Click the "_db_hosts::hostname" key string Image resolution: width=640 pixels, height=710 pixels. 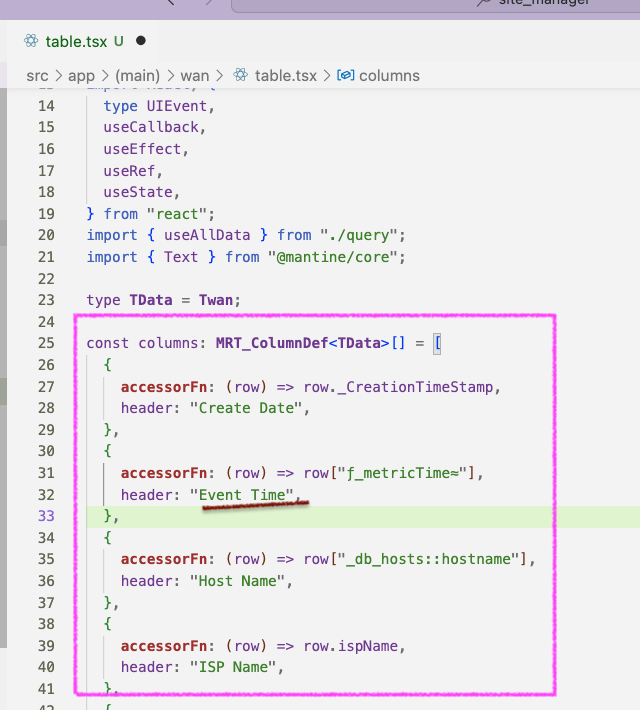(x=428, y=559)
